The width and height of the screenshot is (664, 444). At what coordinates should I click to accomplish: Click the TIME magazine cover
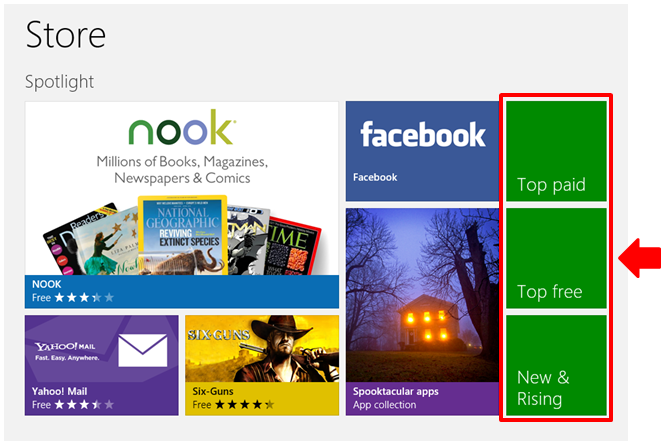pos(294,246)
